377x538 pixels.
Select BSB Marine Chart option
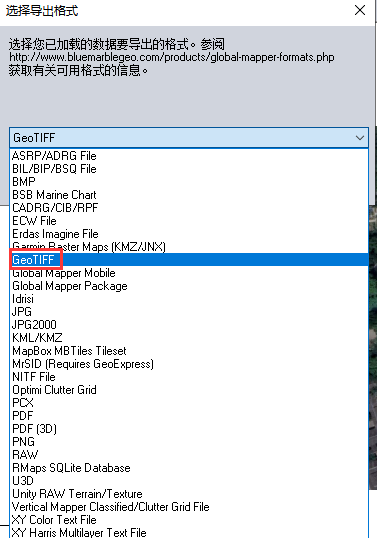pos(189,195)
